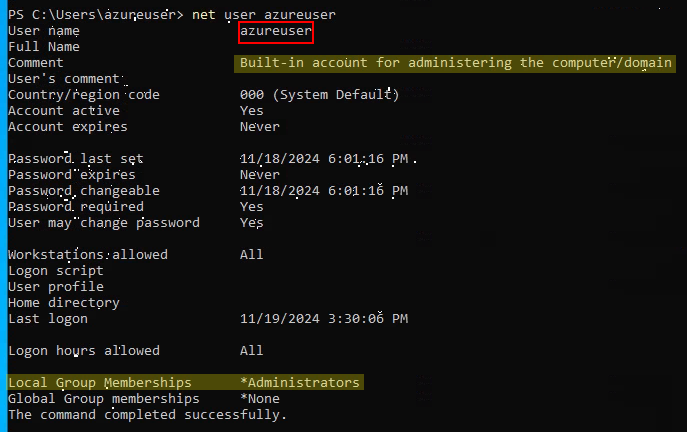Screen dimensions: 687x432
Task: Click the Account active Yes value
Action: pyautogui.click(x=251, y=111)
